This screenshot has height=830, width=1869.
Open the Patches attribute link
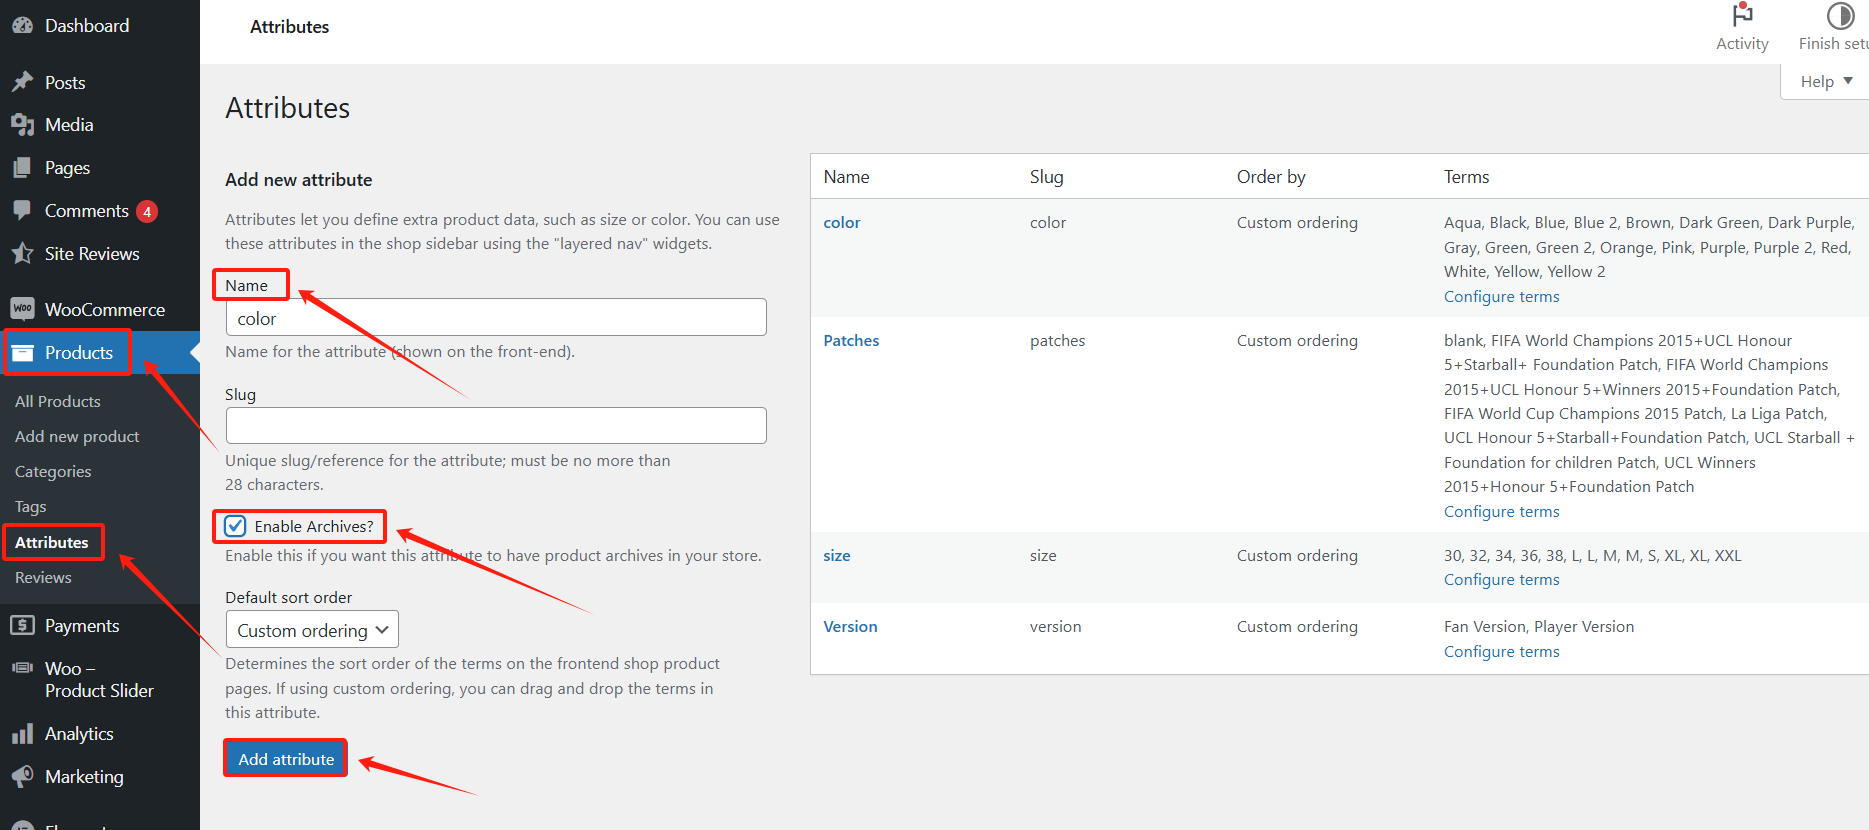click(x=851, y=341)
